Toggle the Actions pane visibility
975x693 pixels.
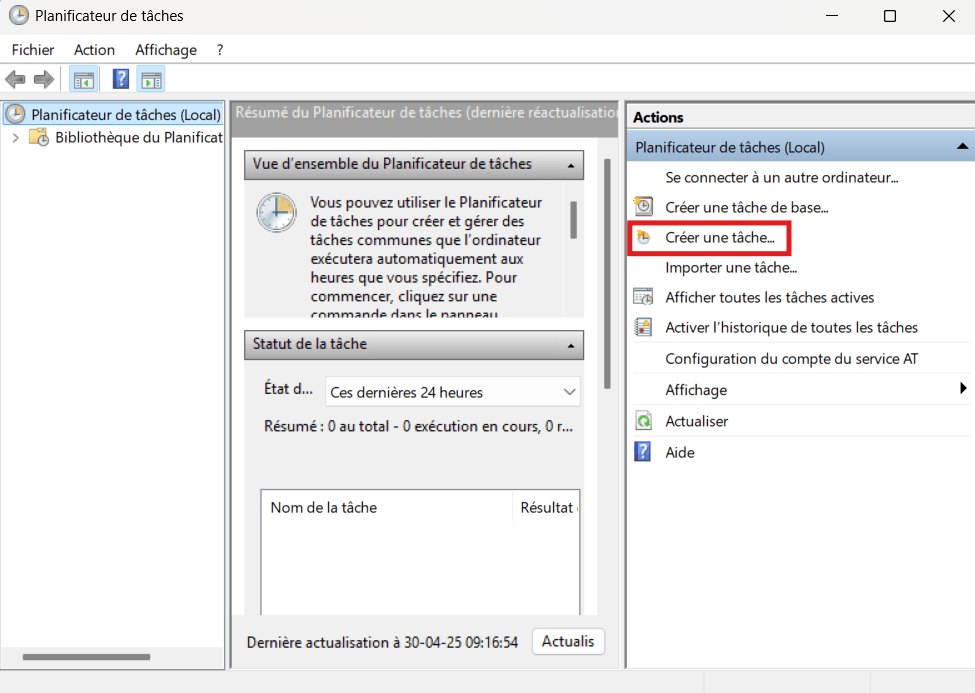[x=151, y=79]
